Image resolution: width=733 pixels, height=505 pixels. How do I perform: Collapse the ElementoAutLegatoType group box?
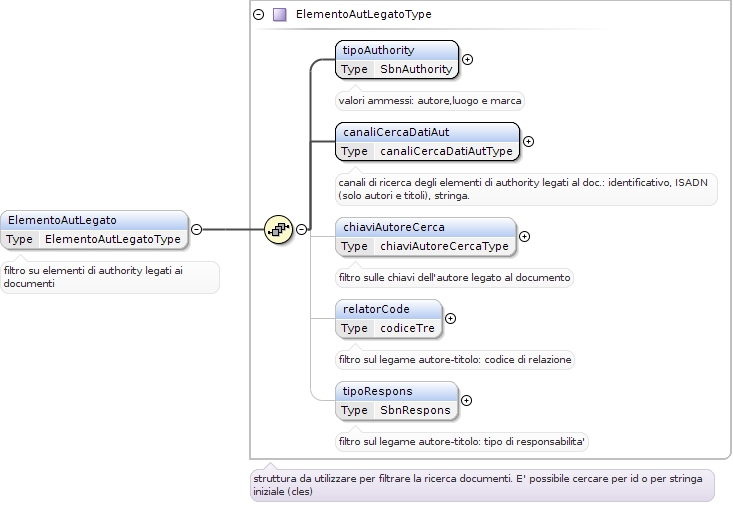[259, 14]
